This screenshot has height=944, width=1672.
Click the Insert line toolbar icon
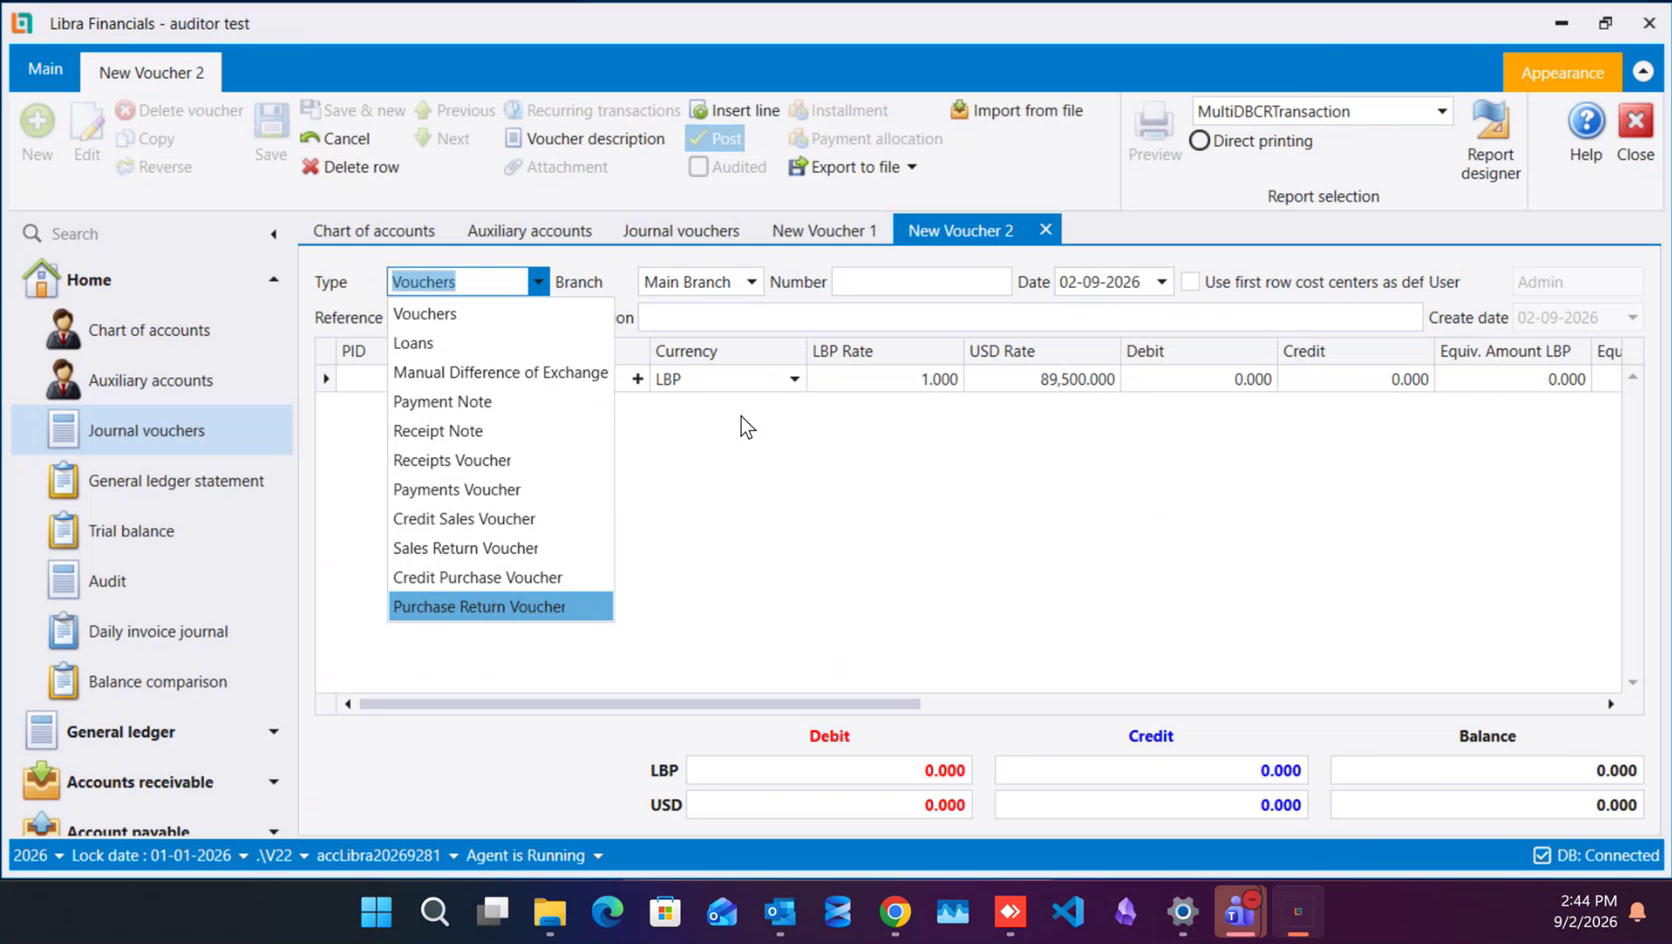(x=698, y=110)
